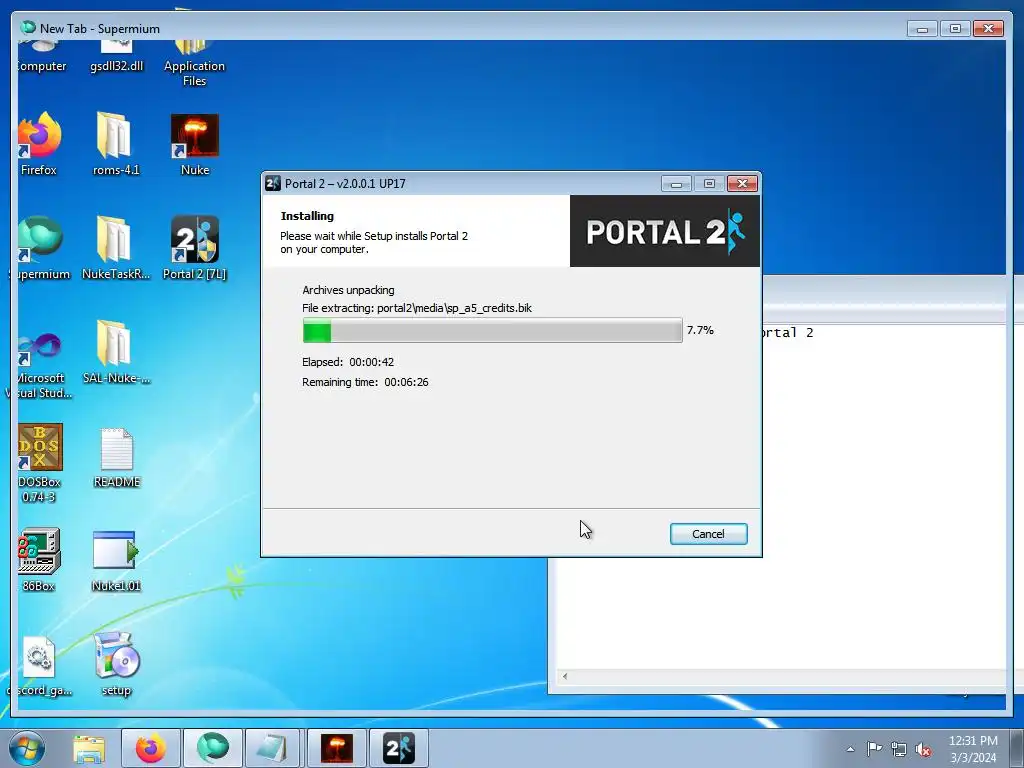This screenshot has width=1024, height=768.
Task: Close the Portal 2 installer window
Action: coord(743,184)
